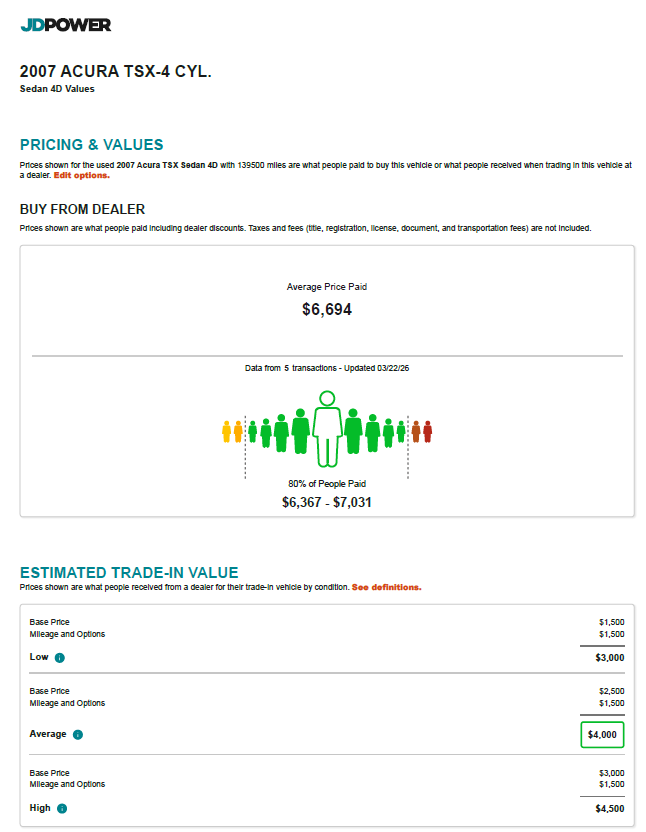Screen dimensions: 646x832
Task: Click the leftmost yellow person icon
Action: (227, 431)
